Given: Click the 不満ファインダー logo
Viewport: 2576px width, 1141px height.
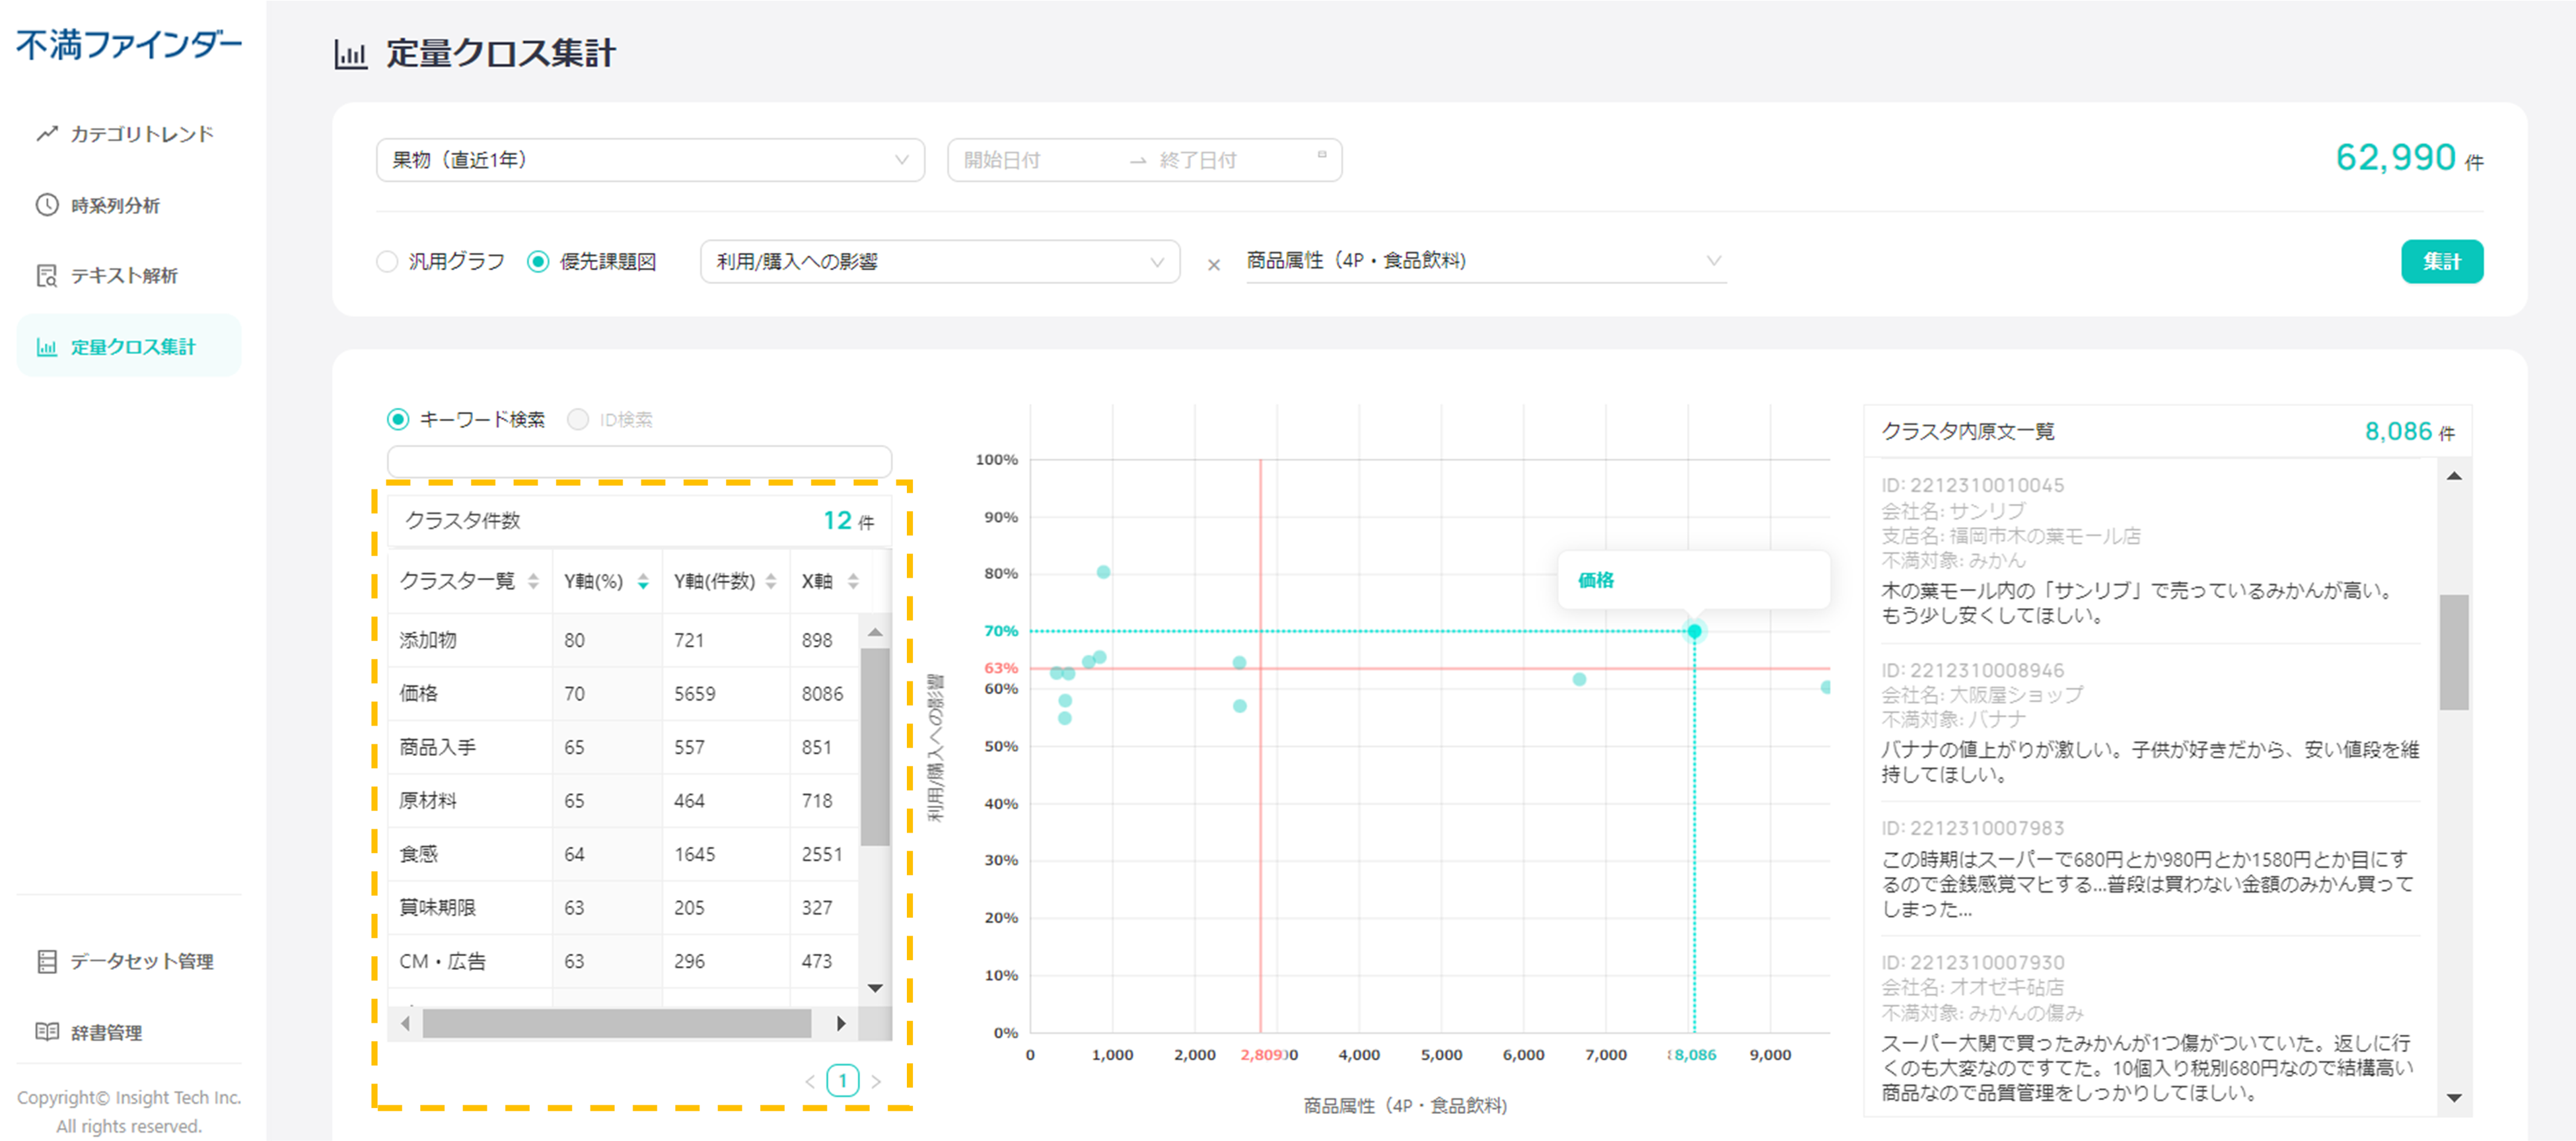Looking at the screenshot, I should coord(129,45).
